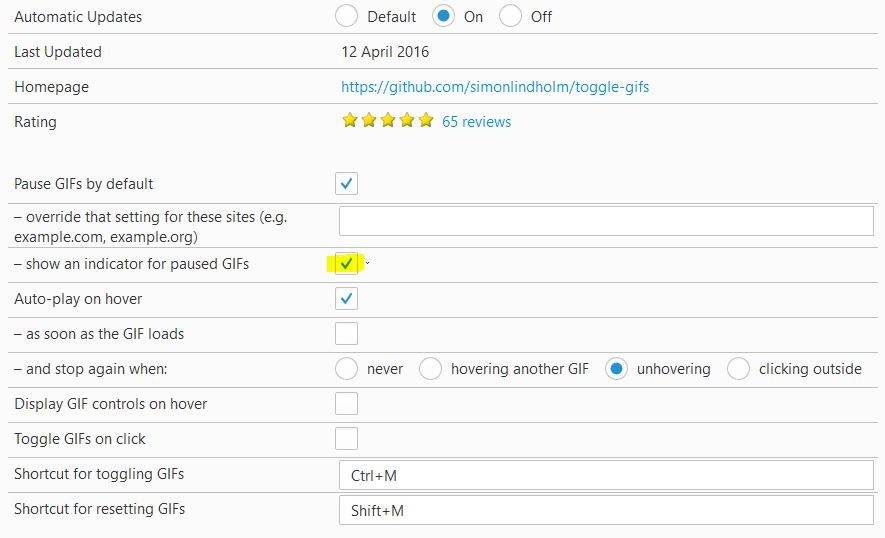Open the GitHub toggle-gifs homepage link
This screenshot has height=538, width=885.
(x=495, y=87)
